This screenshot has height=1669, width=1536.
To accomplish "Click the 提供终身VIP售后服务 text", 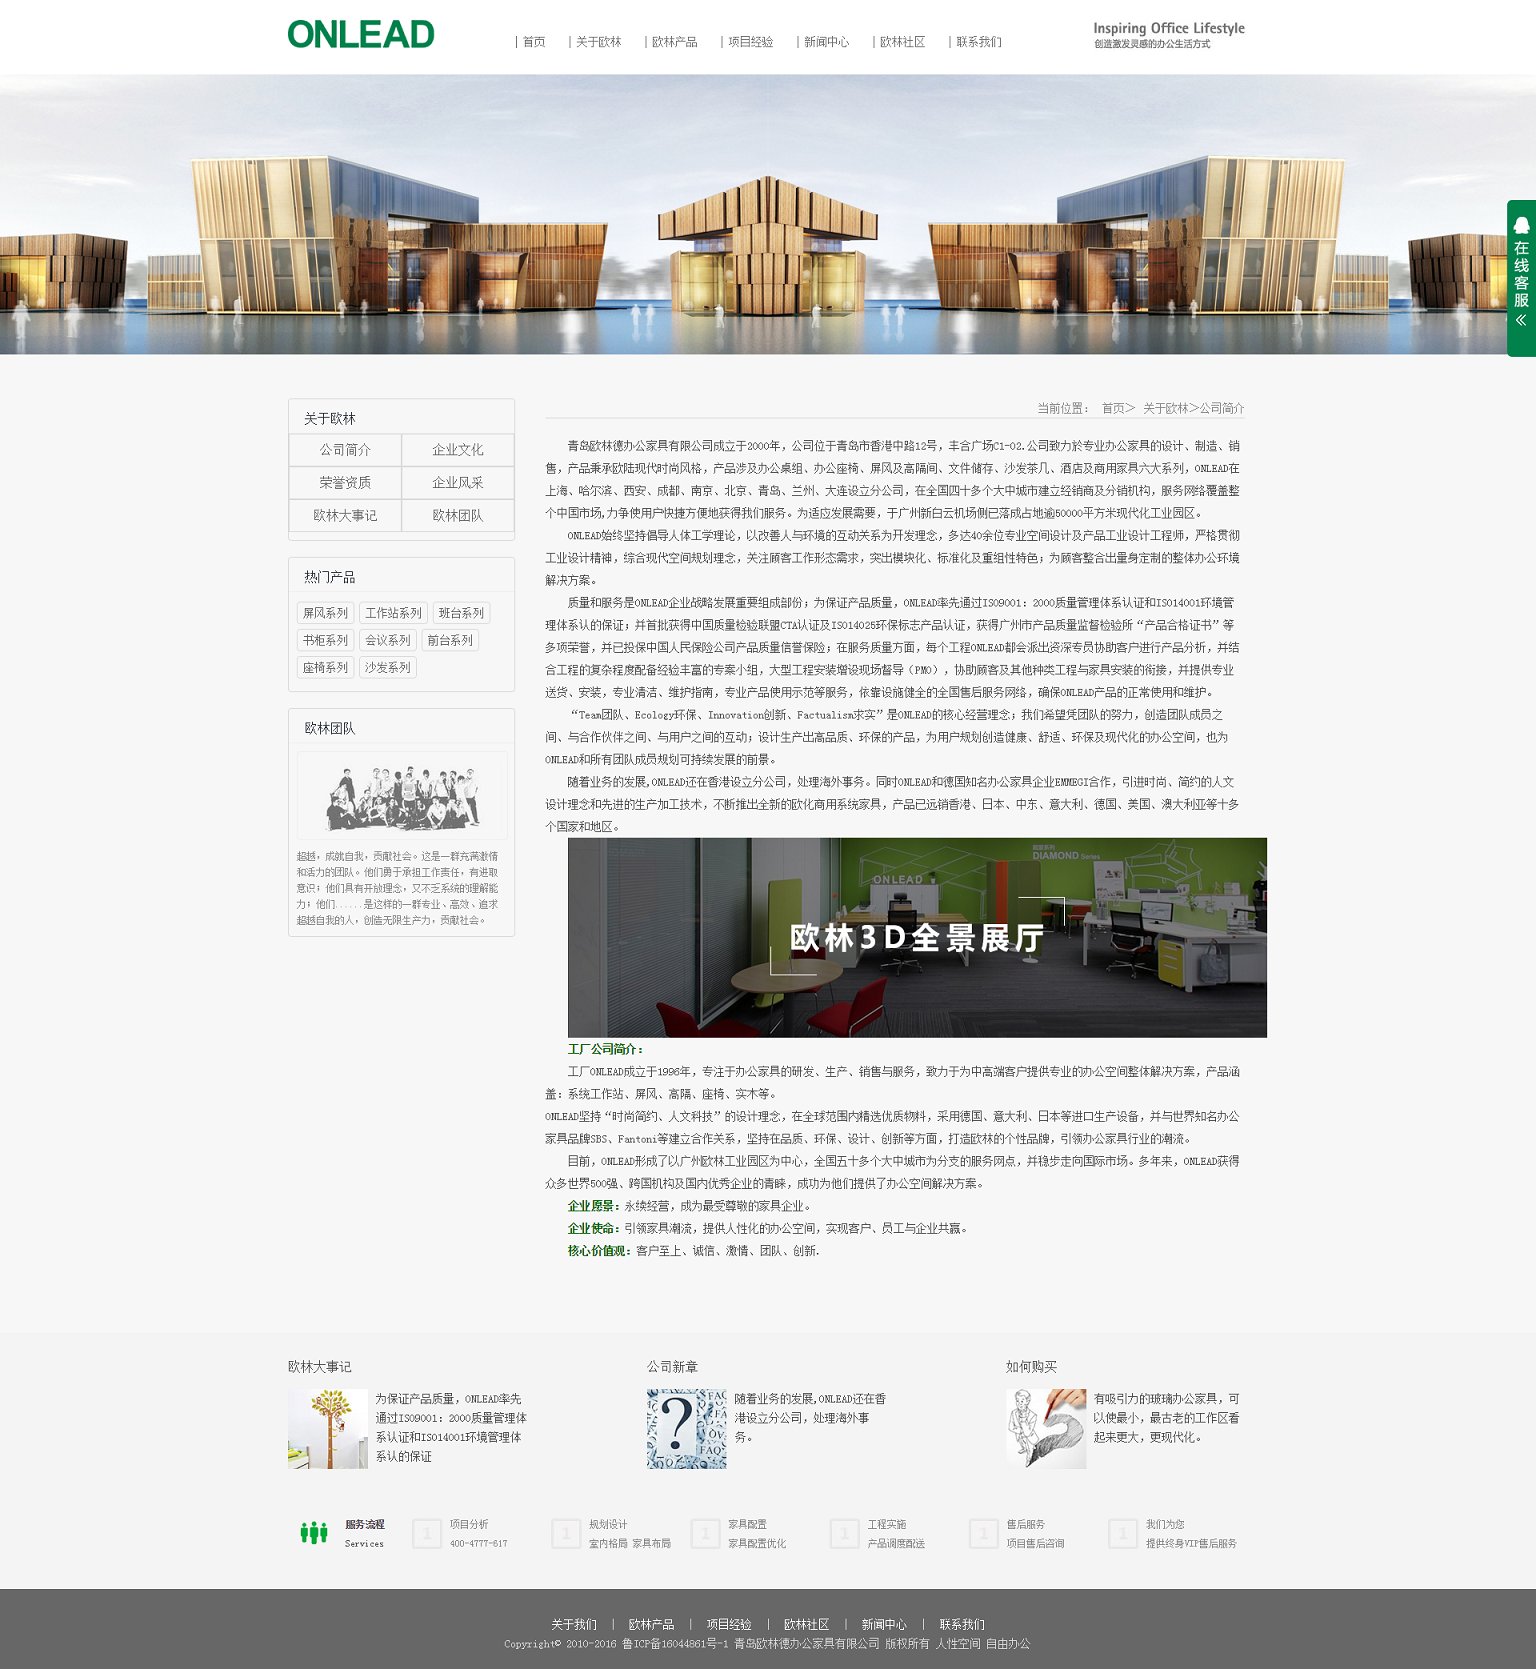I will pos(1191,1544).
